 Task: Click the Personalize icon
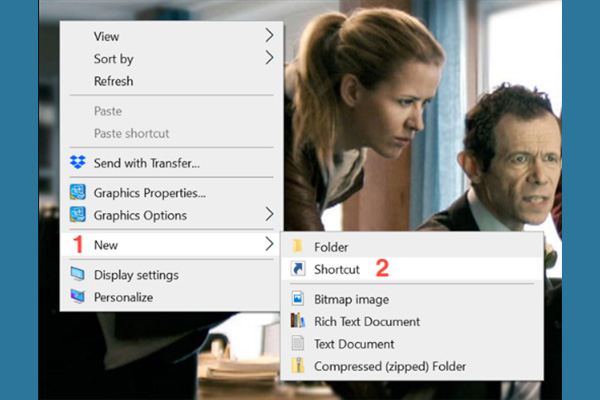point(78,296)
